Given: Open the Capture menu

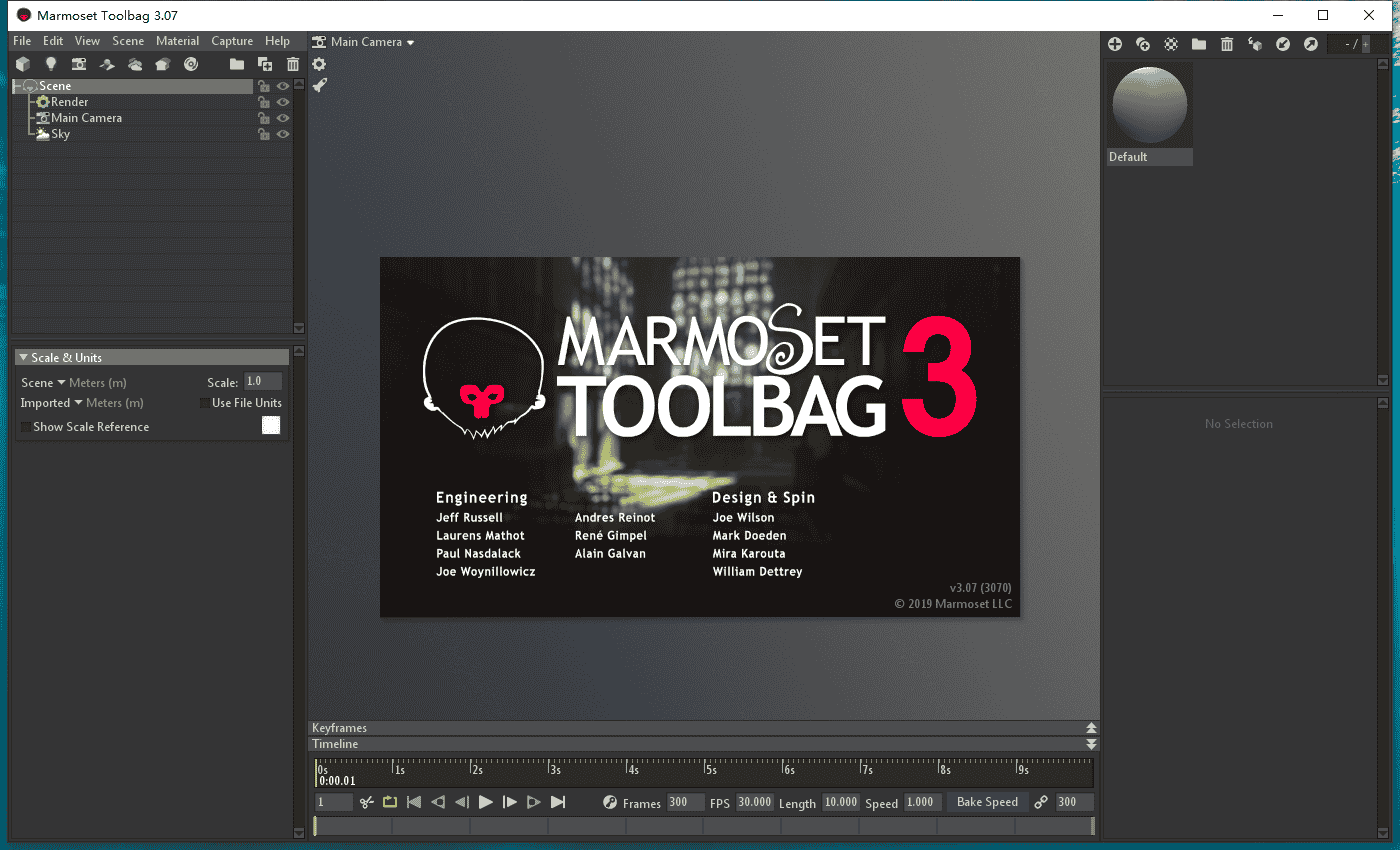Looking at the screenshot, I should pyautogui.click(x=232, y=41).
